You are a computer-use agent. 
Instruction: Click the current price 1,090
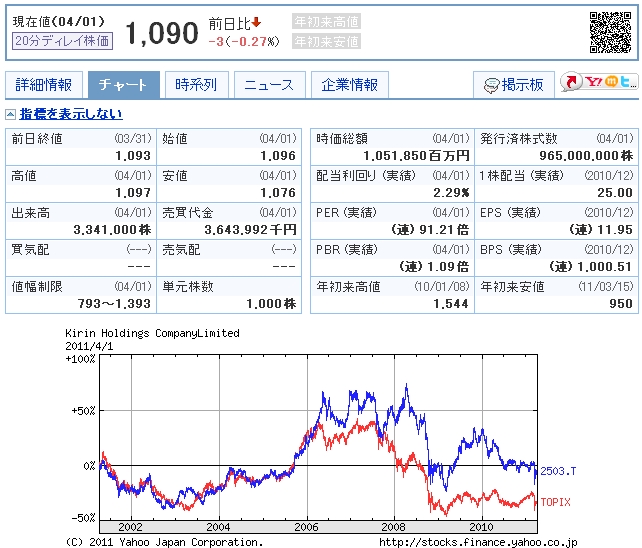point(162,33)
